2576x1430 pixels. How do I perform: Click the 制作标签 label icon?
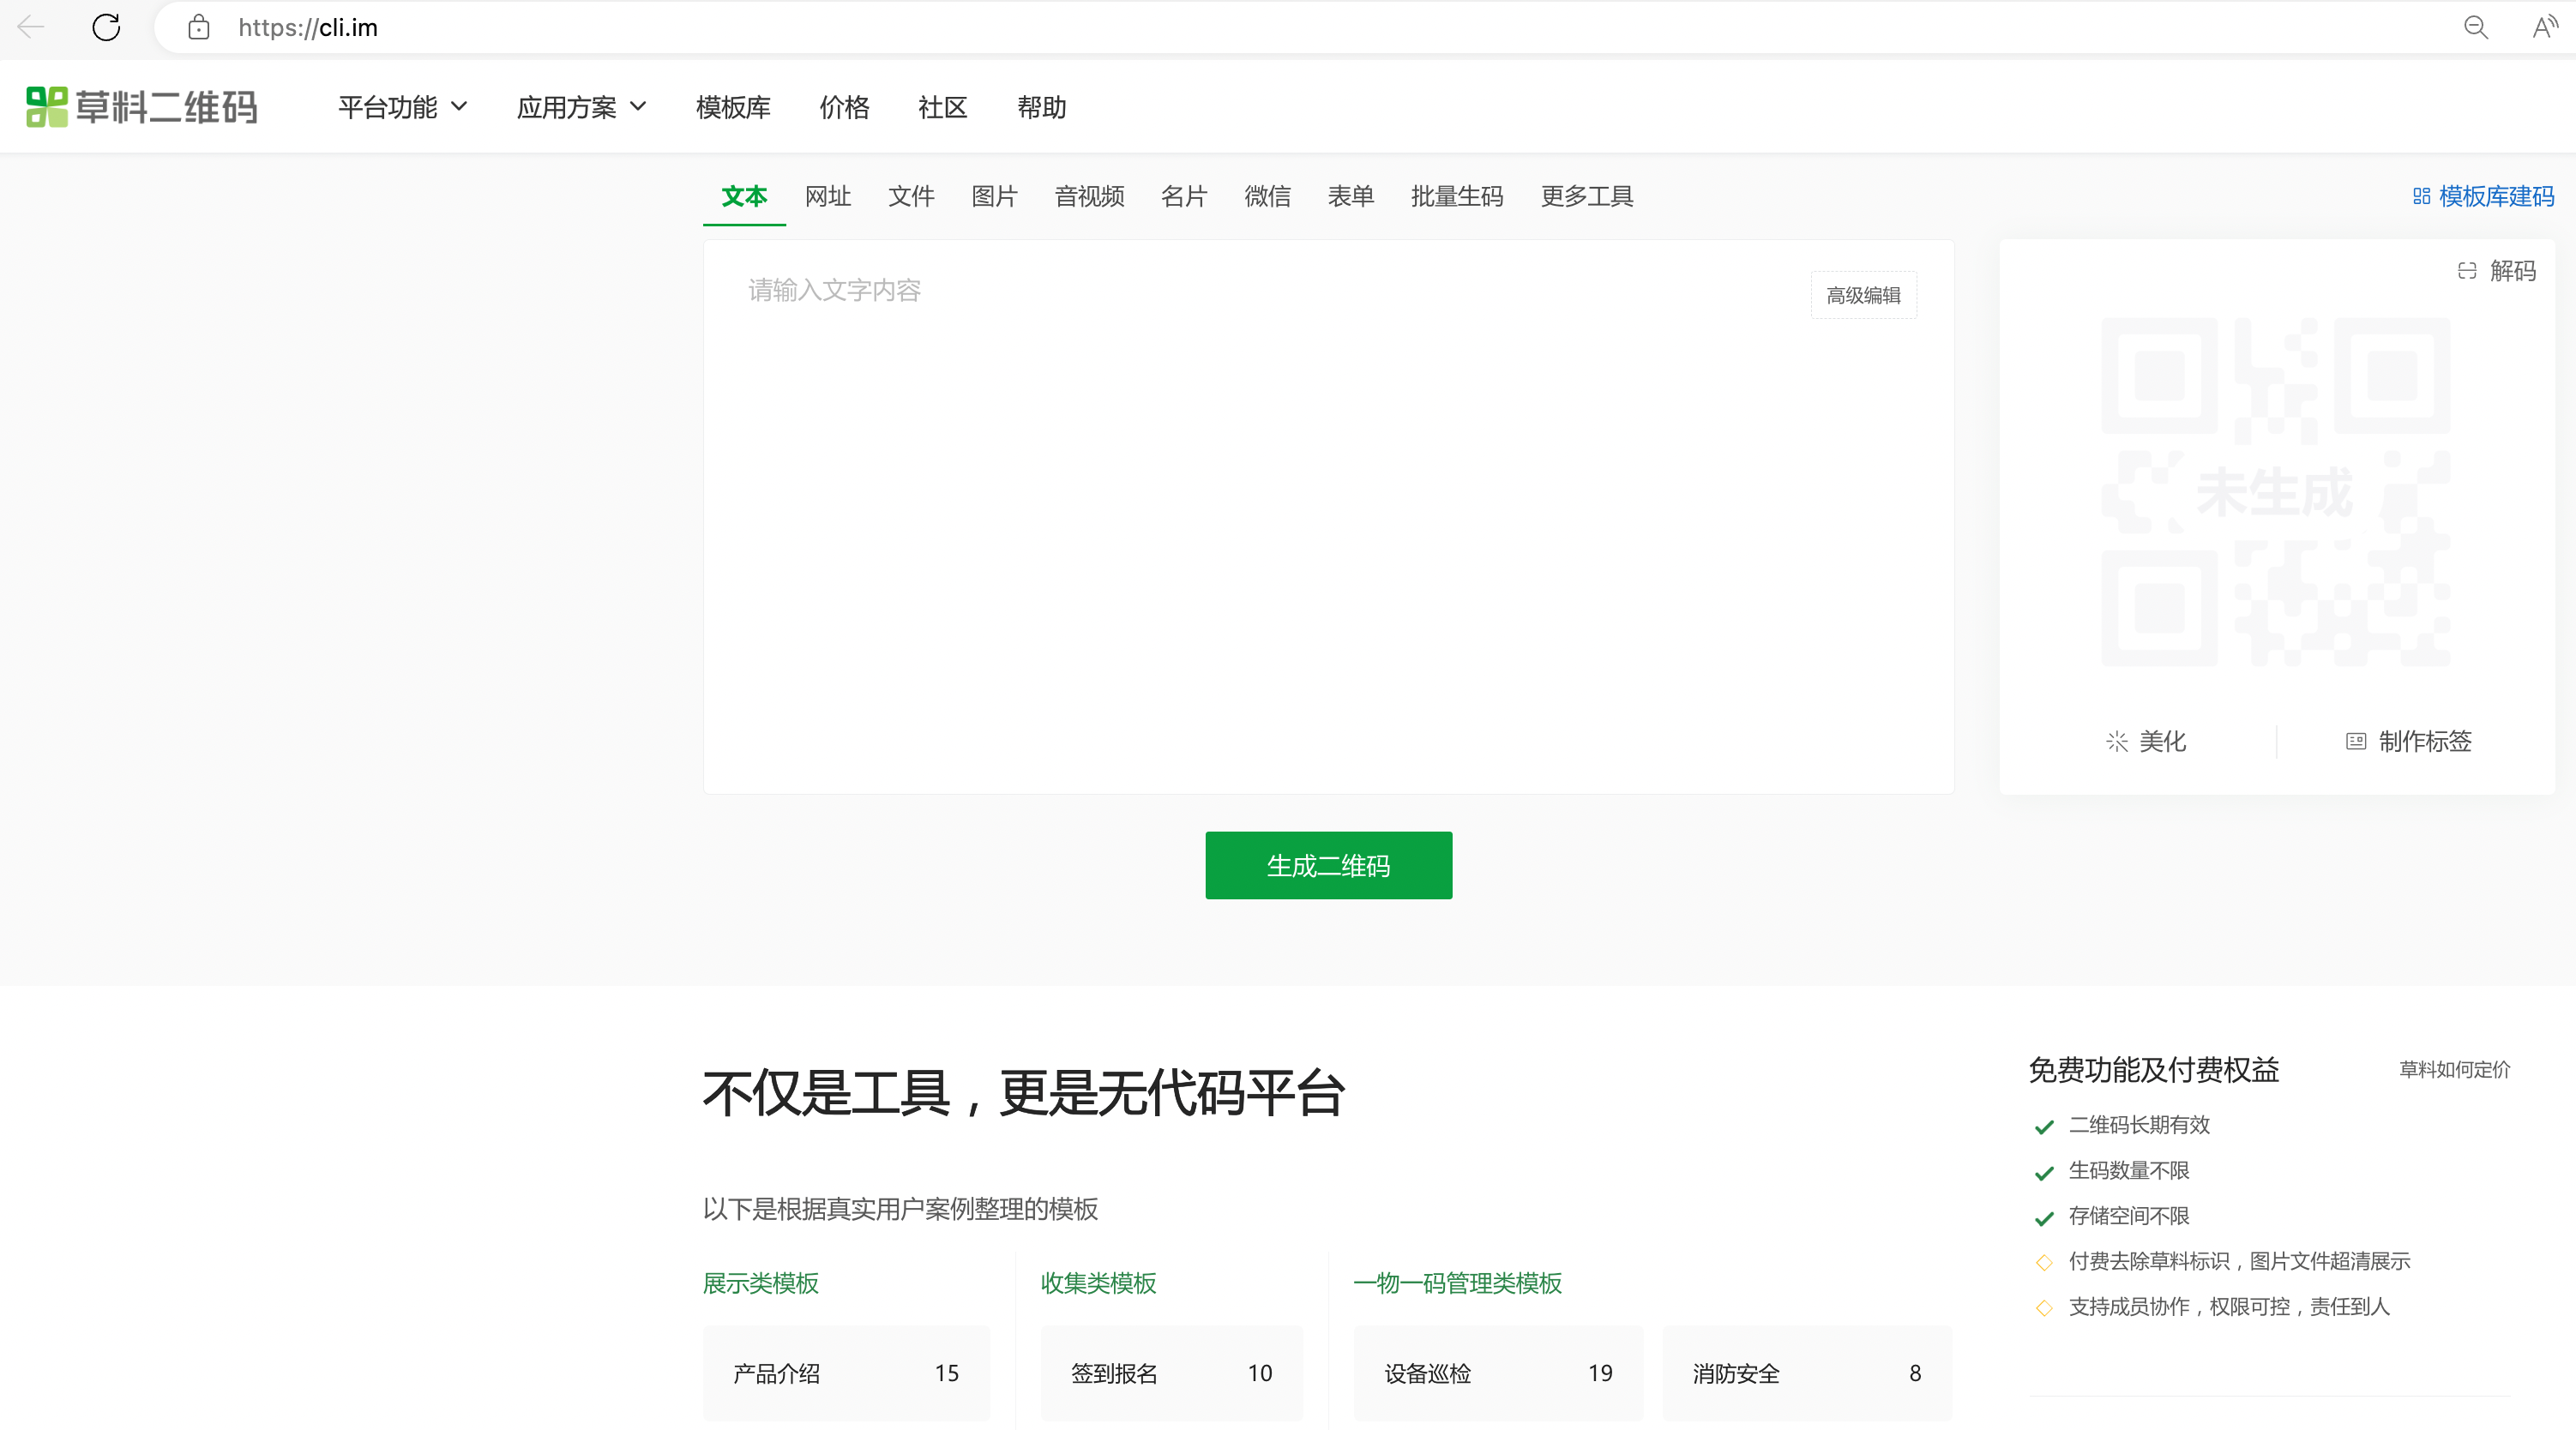[2355, 741]
